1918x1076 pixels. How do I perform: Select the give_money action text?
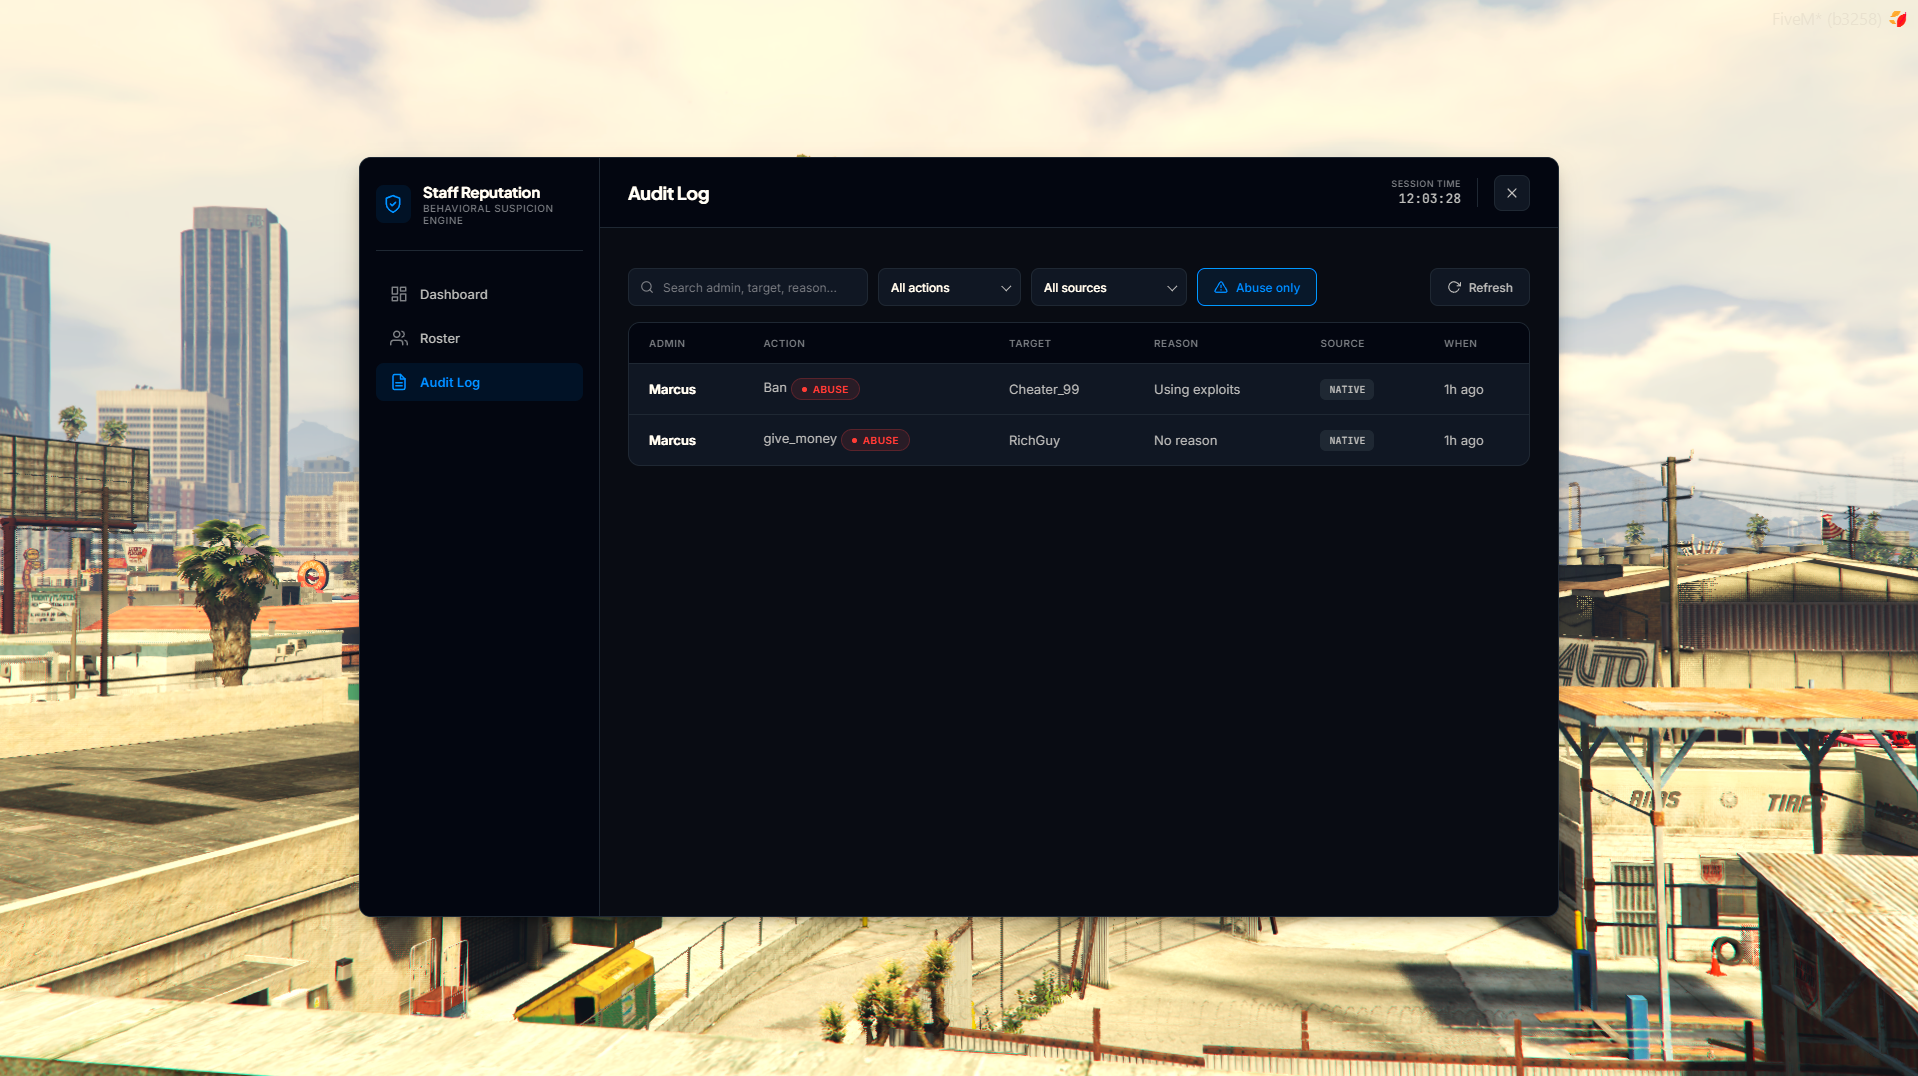coord(800,439)
